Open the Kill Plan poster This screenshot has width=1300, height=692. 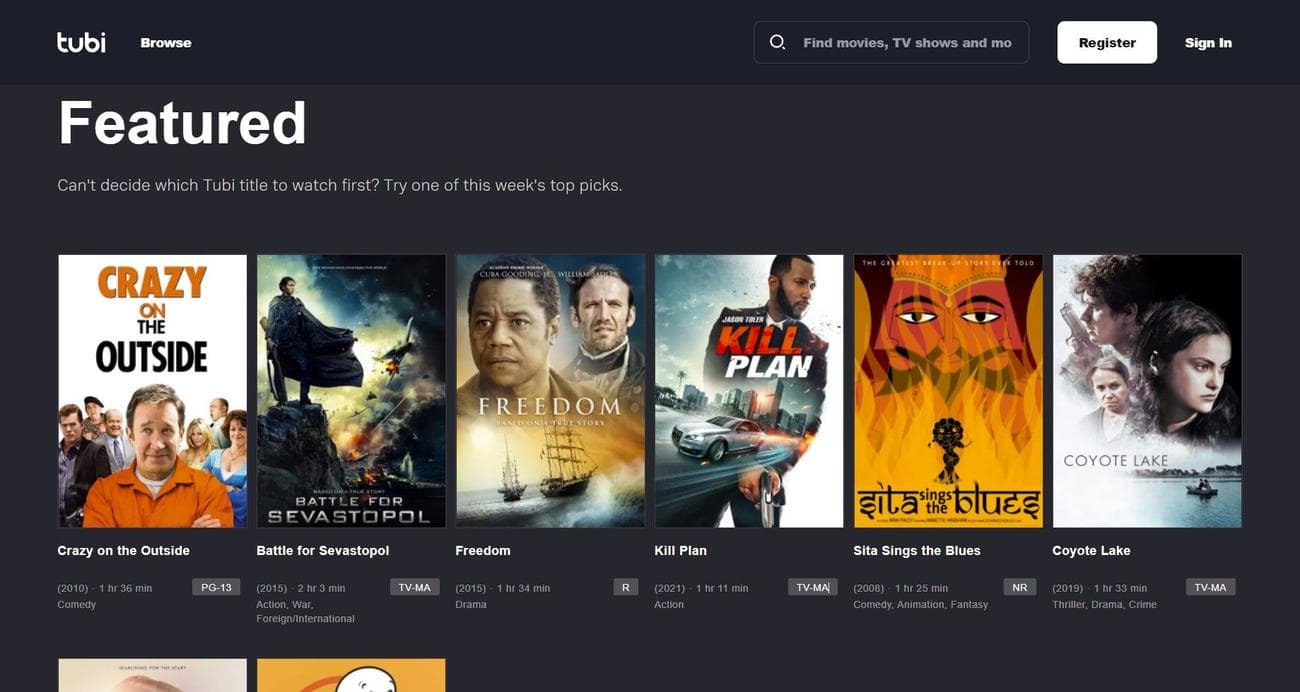(x=749, y=390)
